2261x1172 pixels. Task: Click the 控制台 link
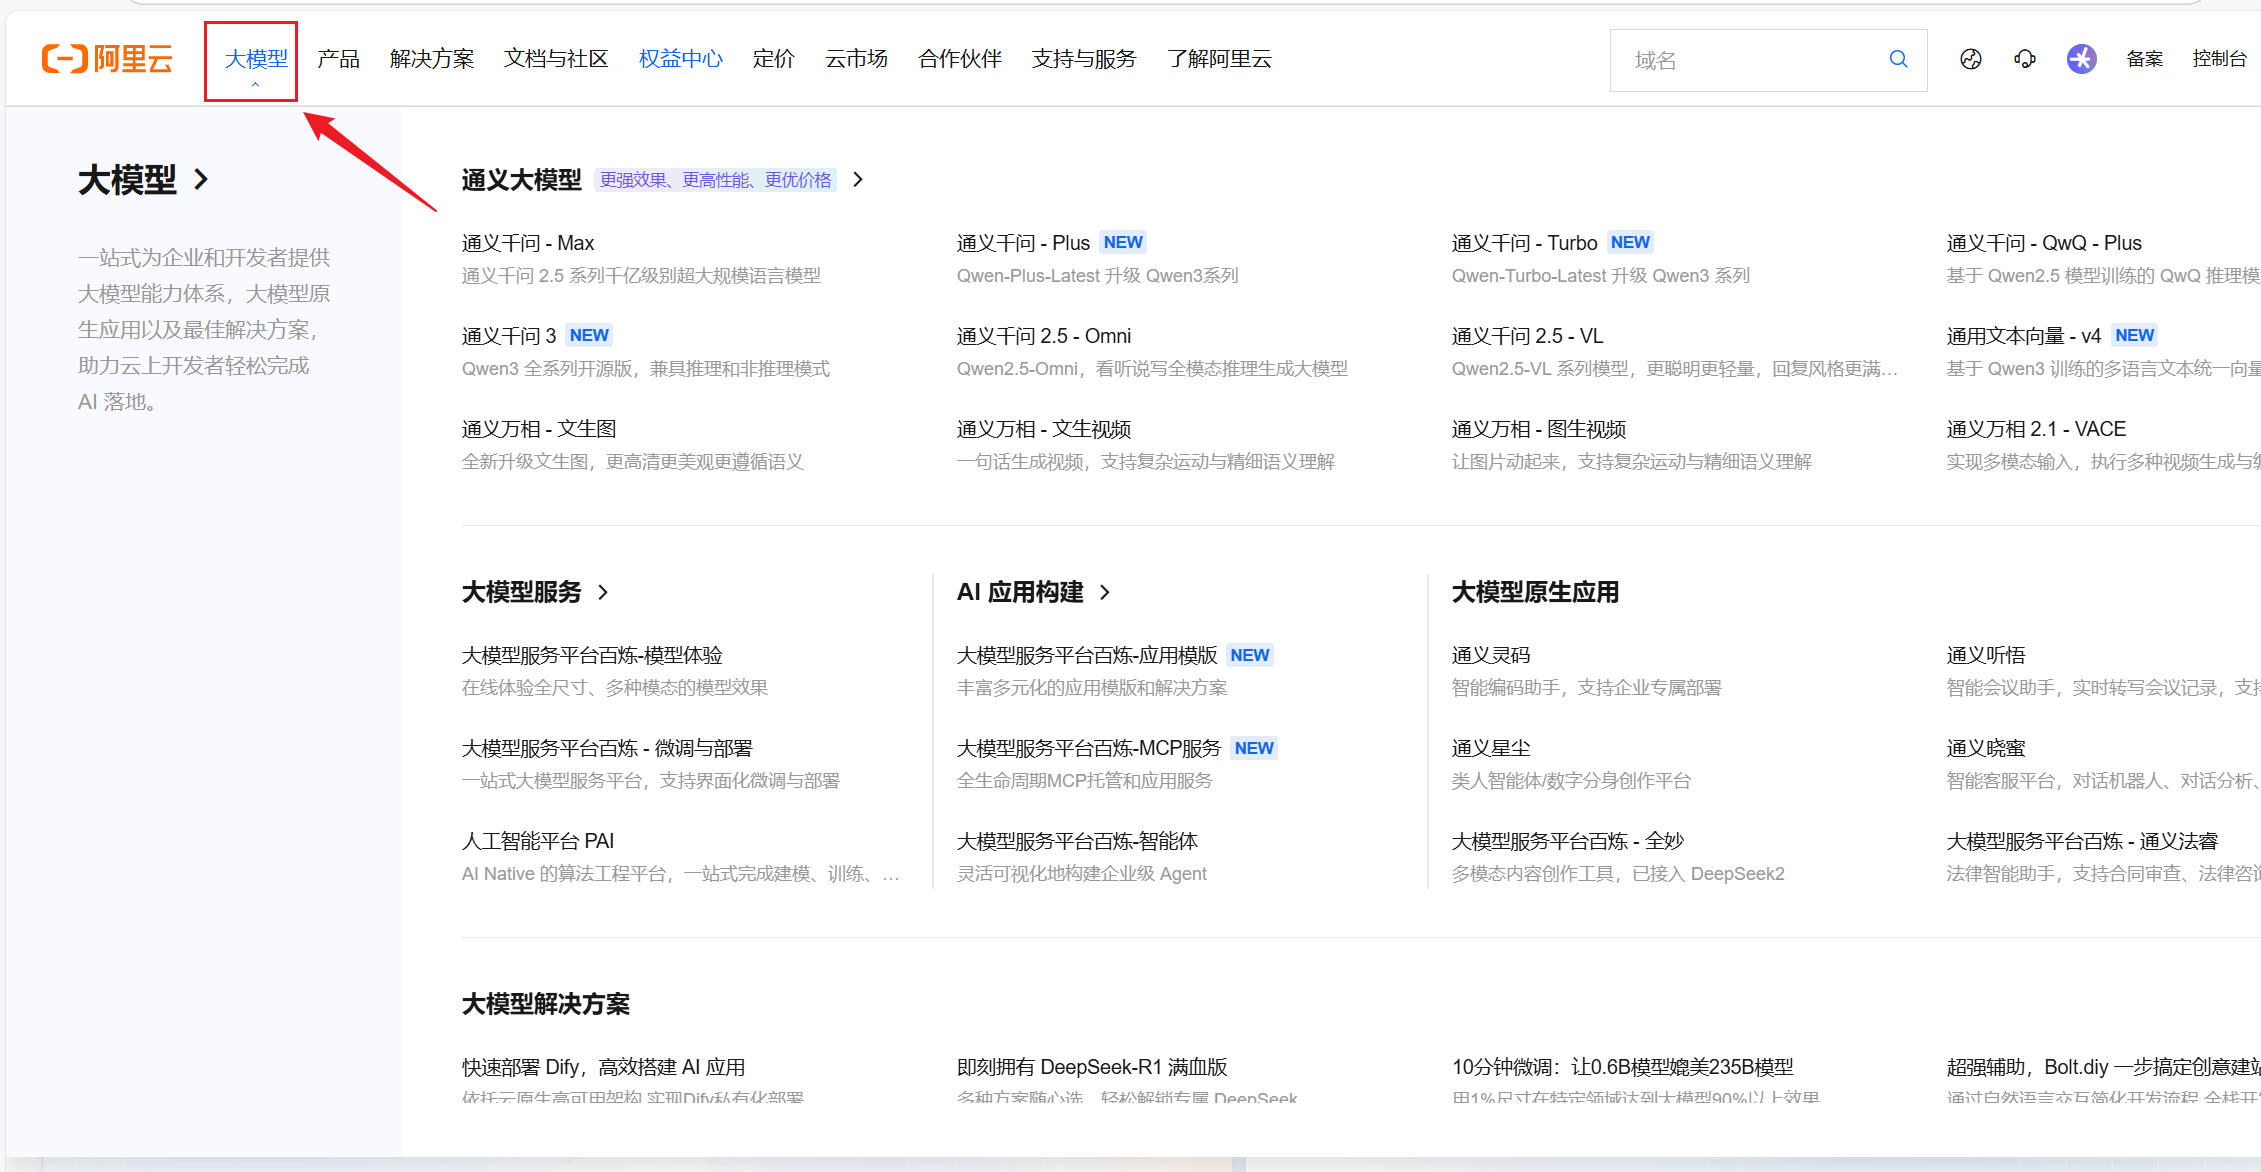(x=2219, y=59)
